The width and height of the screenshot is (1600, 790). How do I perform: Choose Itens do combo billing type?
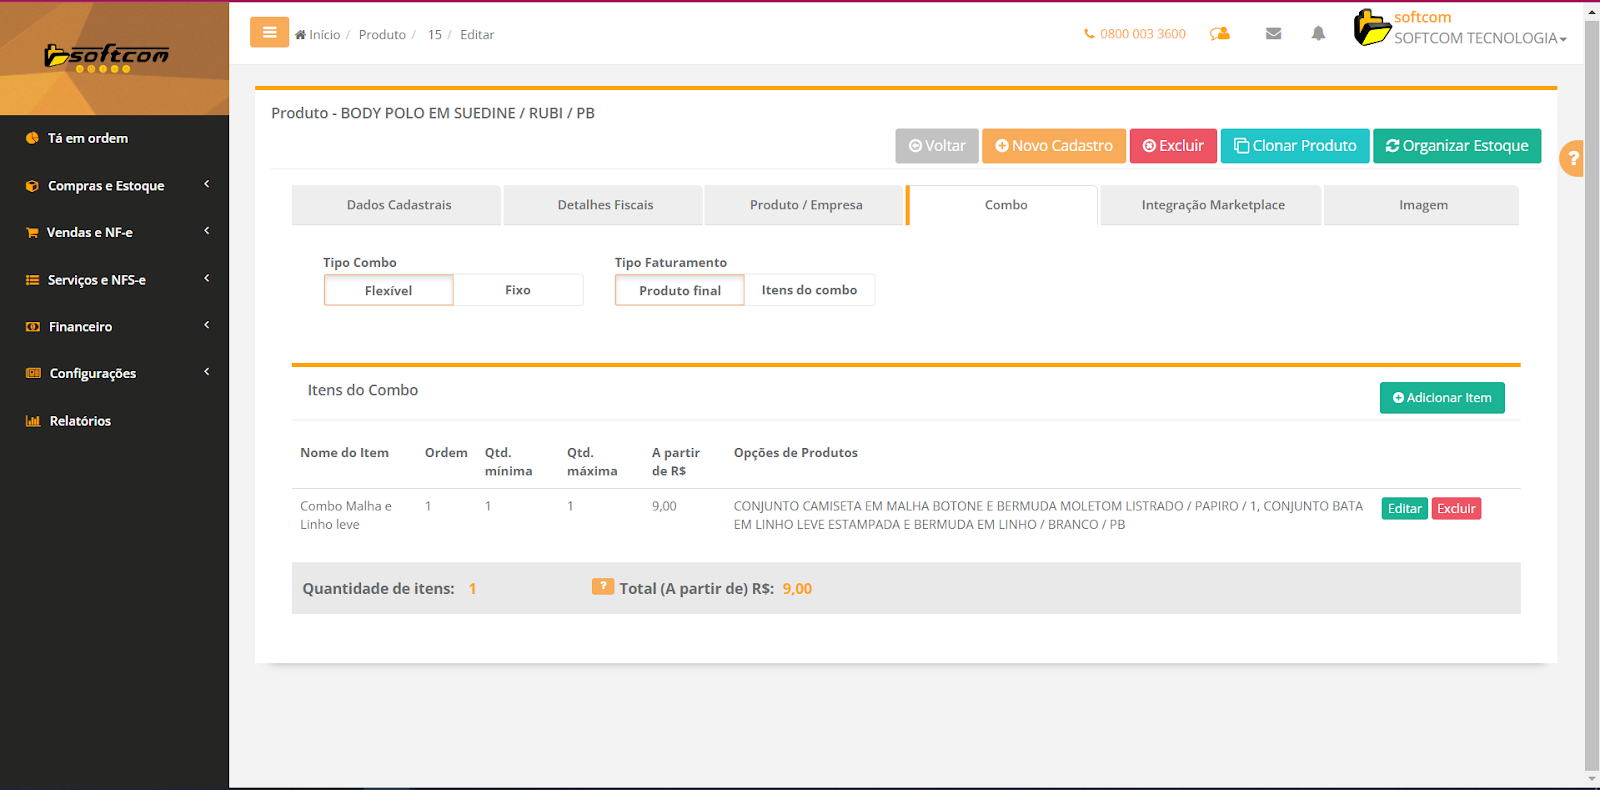click(x=809, y=290)
